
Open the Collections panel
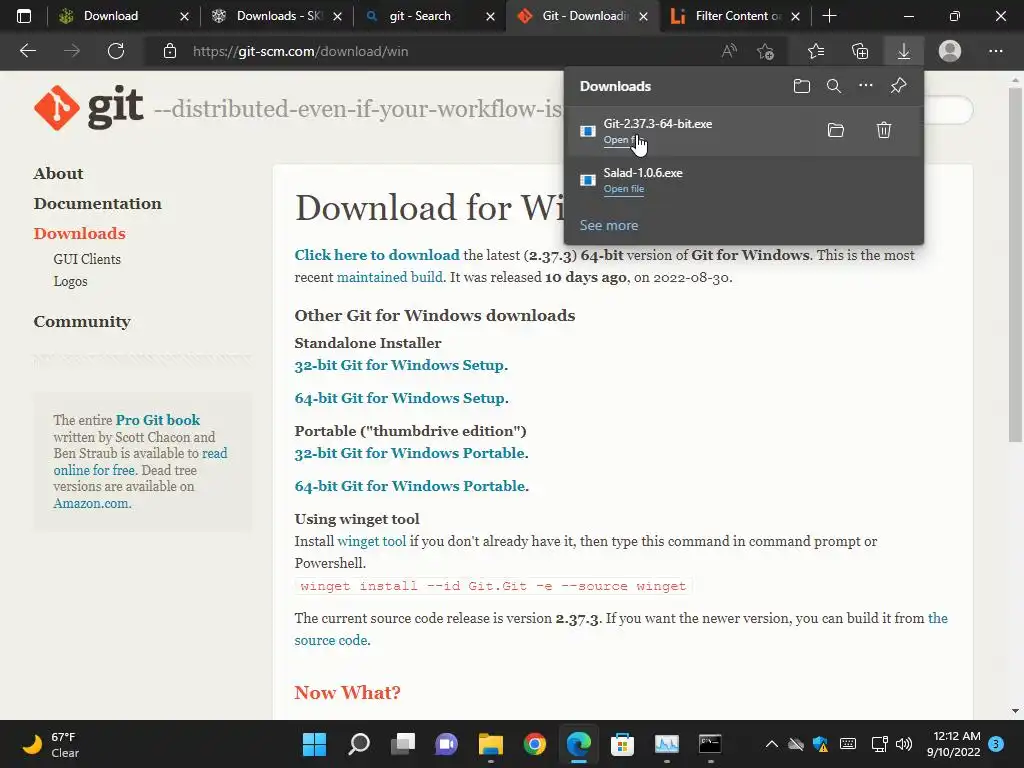(860, 51)
